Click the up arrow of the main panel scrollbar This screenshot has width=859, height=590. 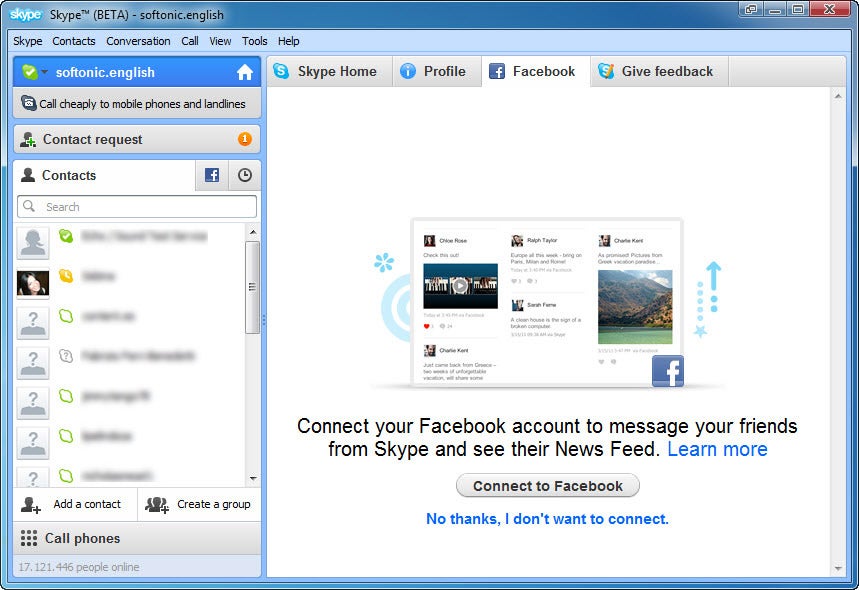pyautogui.click(x=838, y=96)
